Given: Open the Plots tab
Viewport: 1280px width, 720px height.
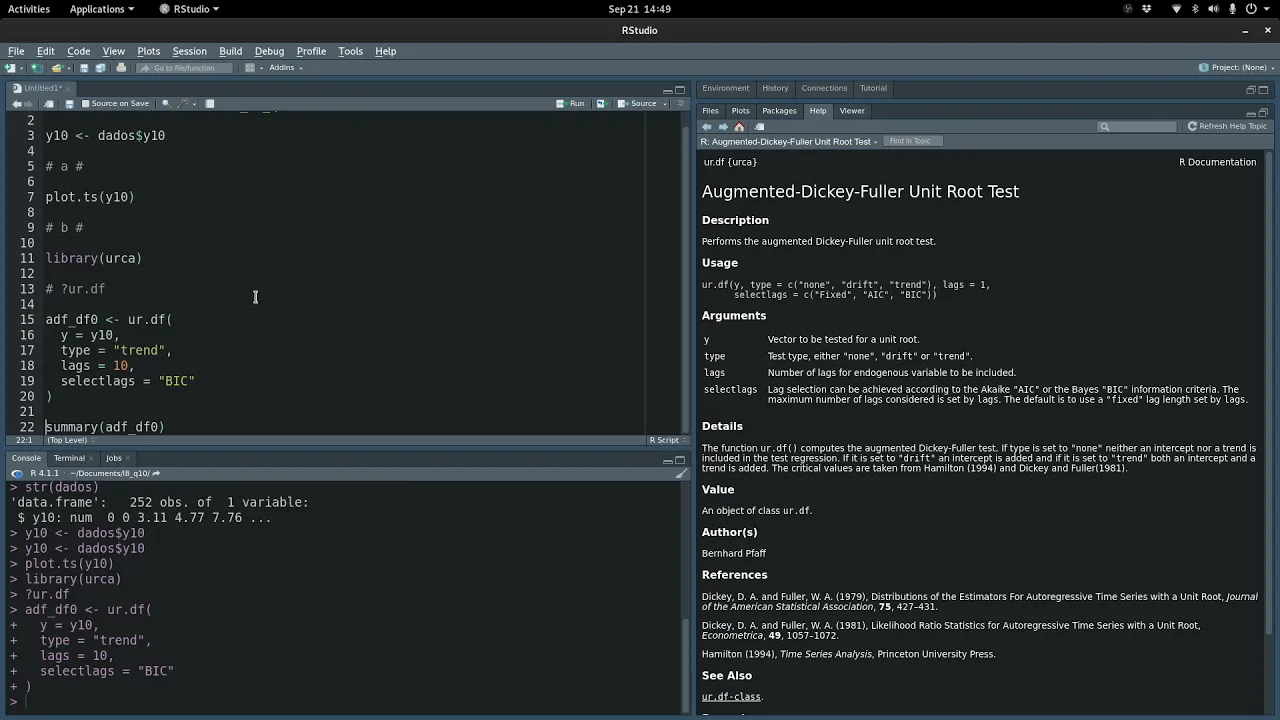Looking at the screenshot, I should (740, 111).
